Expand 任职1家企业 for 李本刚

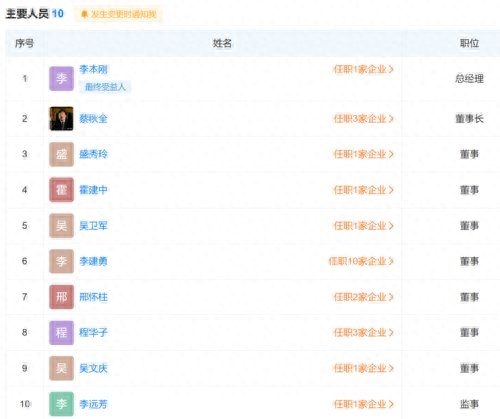364,69
